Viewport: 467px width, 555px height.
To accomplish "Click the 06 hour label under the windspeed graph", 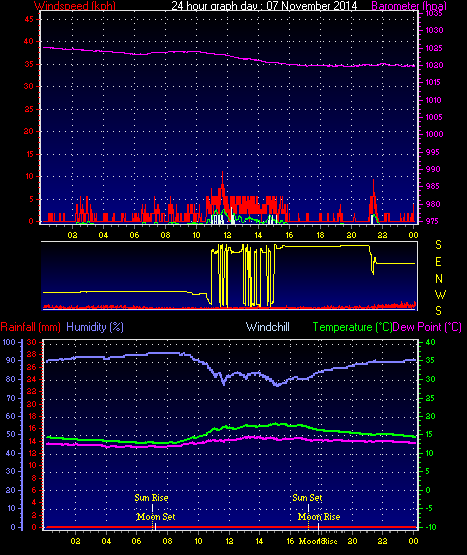I will coord(134,235).
